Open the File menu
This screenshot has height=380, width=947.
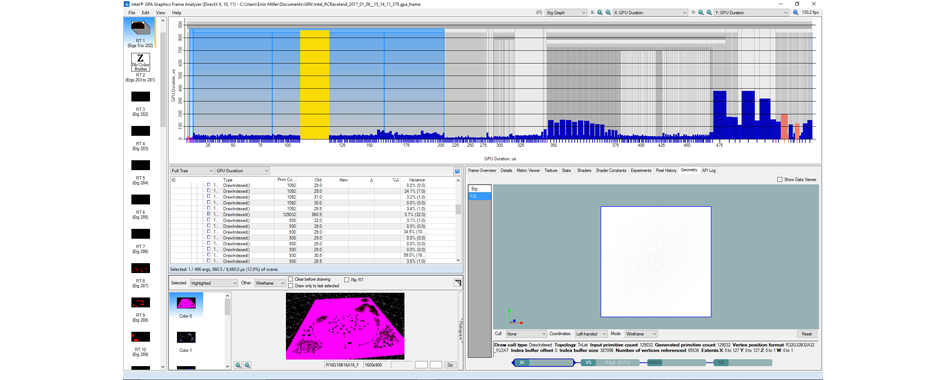tap(131, 12)
